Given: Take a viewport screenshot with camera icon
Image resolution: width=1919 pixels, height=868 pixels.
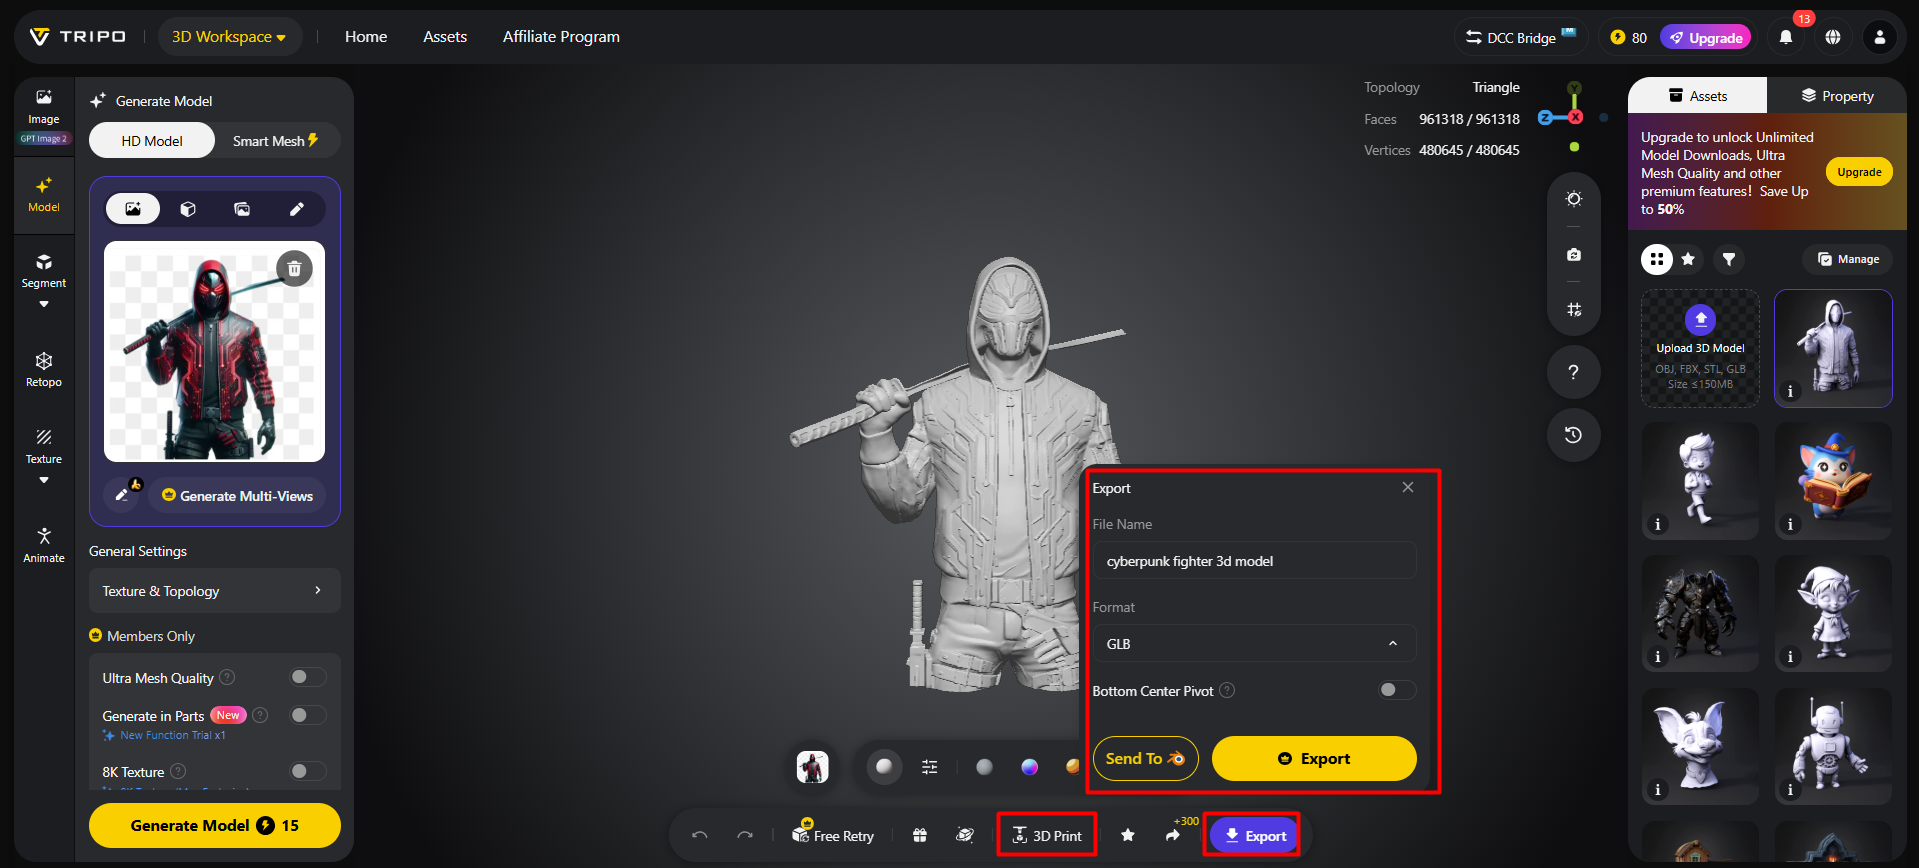Looking at the screenshot, I should pyautogui.click(x=1574, y=255).
